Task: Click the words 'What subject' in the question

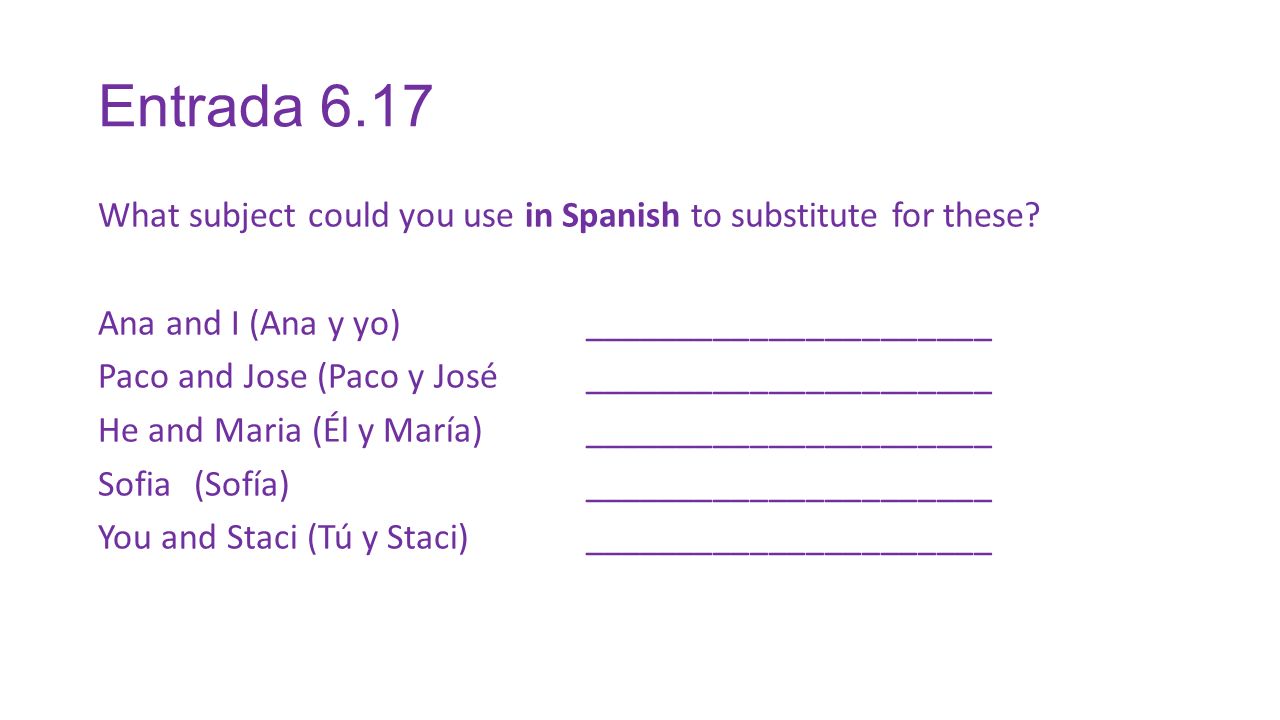Action: click(196, 216)
